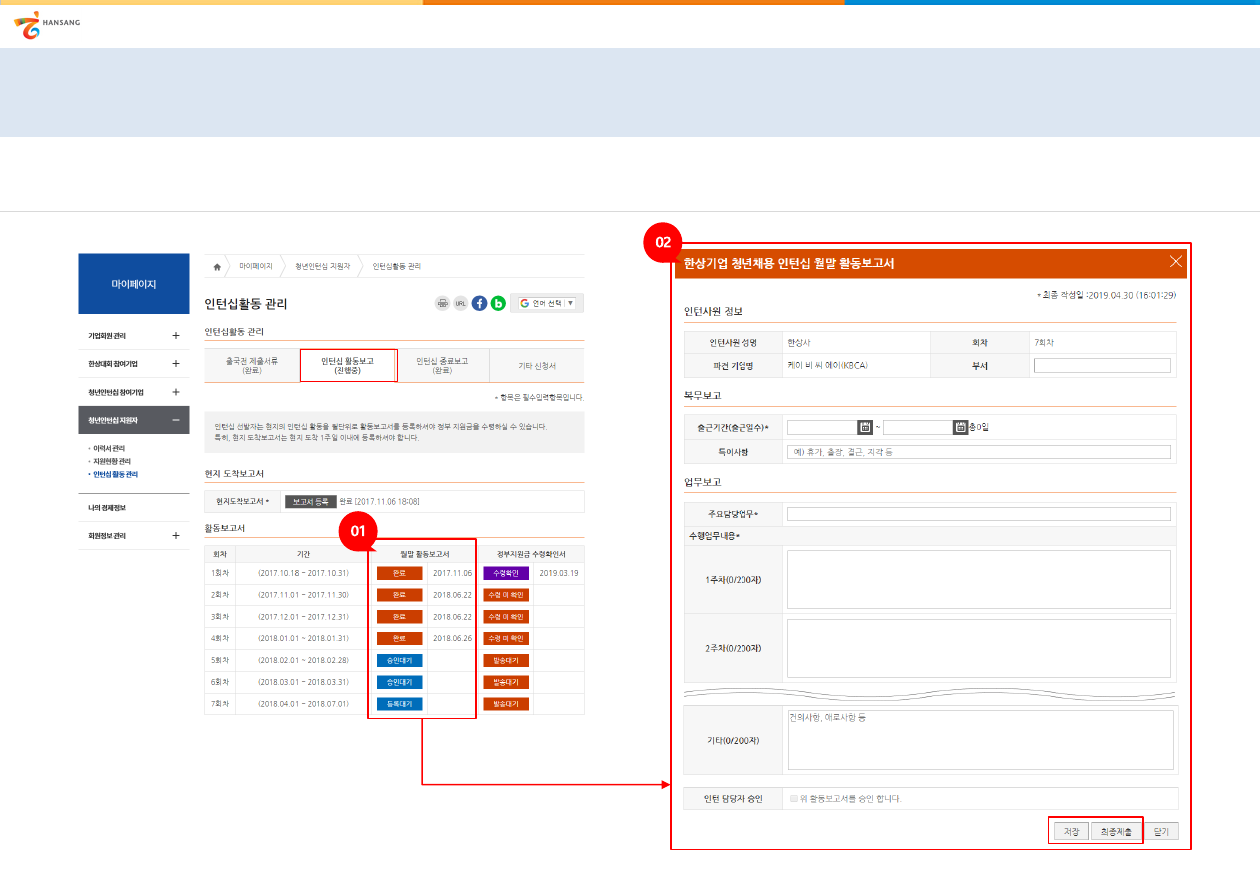1260x878 pixels.
Task: Open the attendance start date calendar icon
Action: [x=866, y=427]
